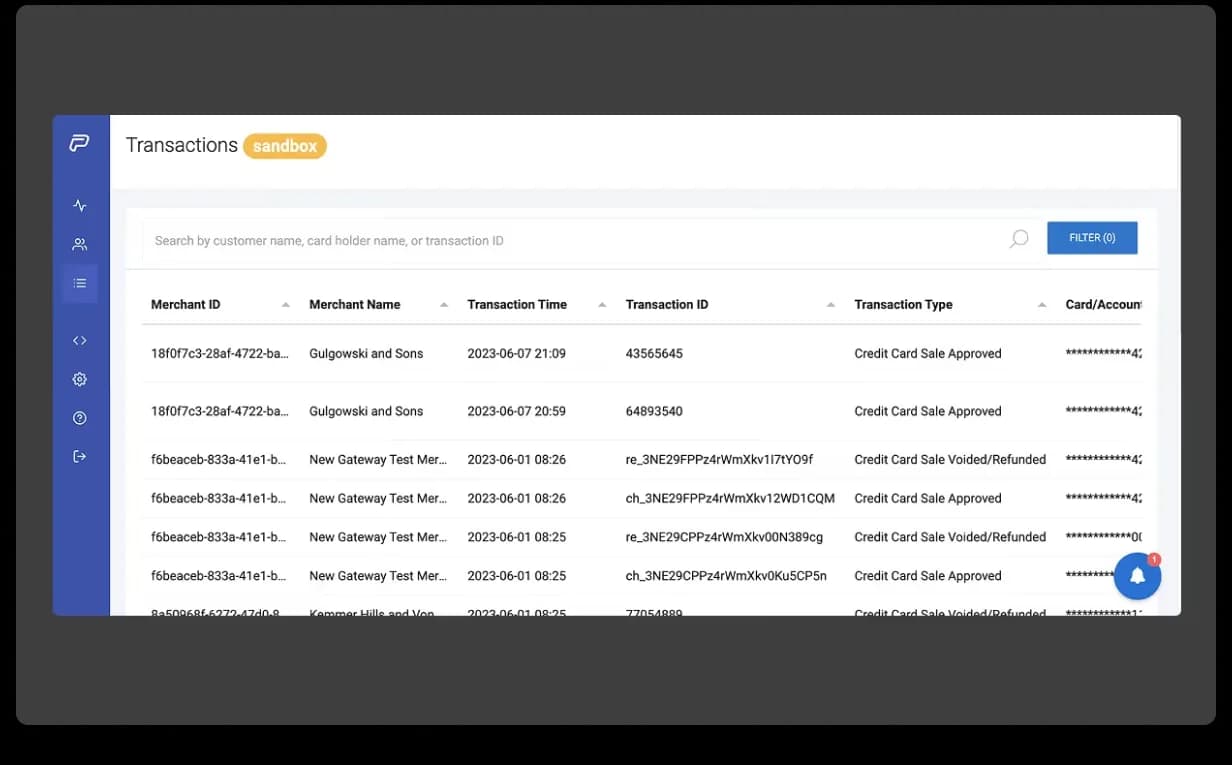Viewport: 1232px width, 765px height.
Task: Select transaction ch_3NE29FPPz4rWmXkv12WD1CQM
Action: tap(730, 498)
